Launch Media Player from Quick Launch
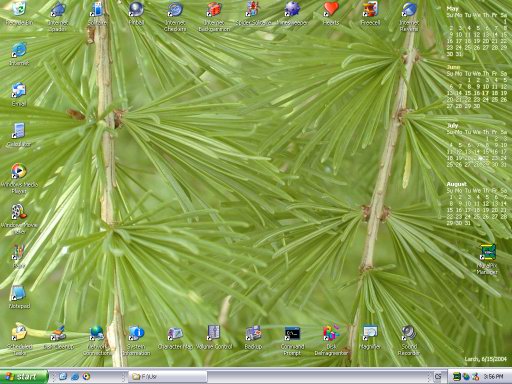This screenshot has width=512, height=384. click(x=86, y=377)
